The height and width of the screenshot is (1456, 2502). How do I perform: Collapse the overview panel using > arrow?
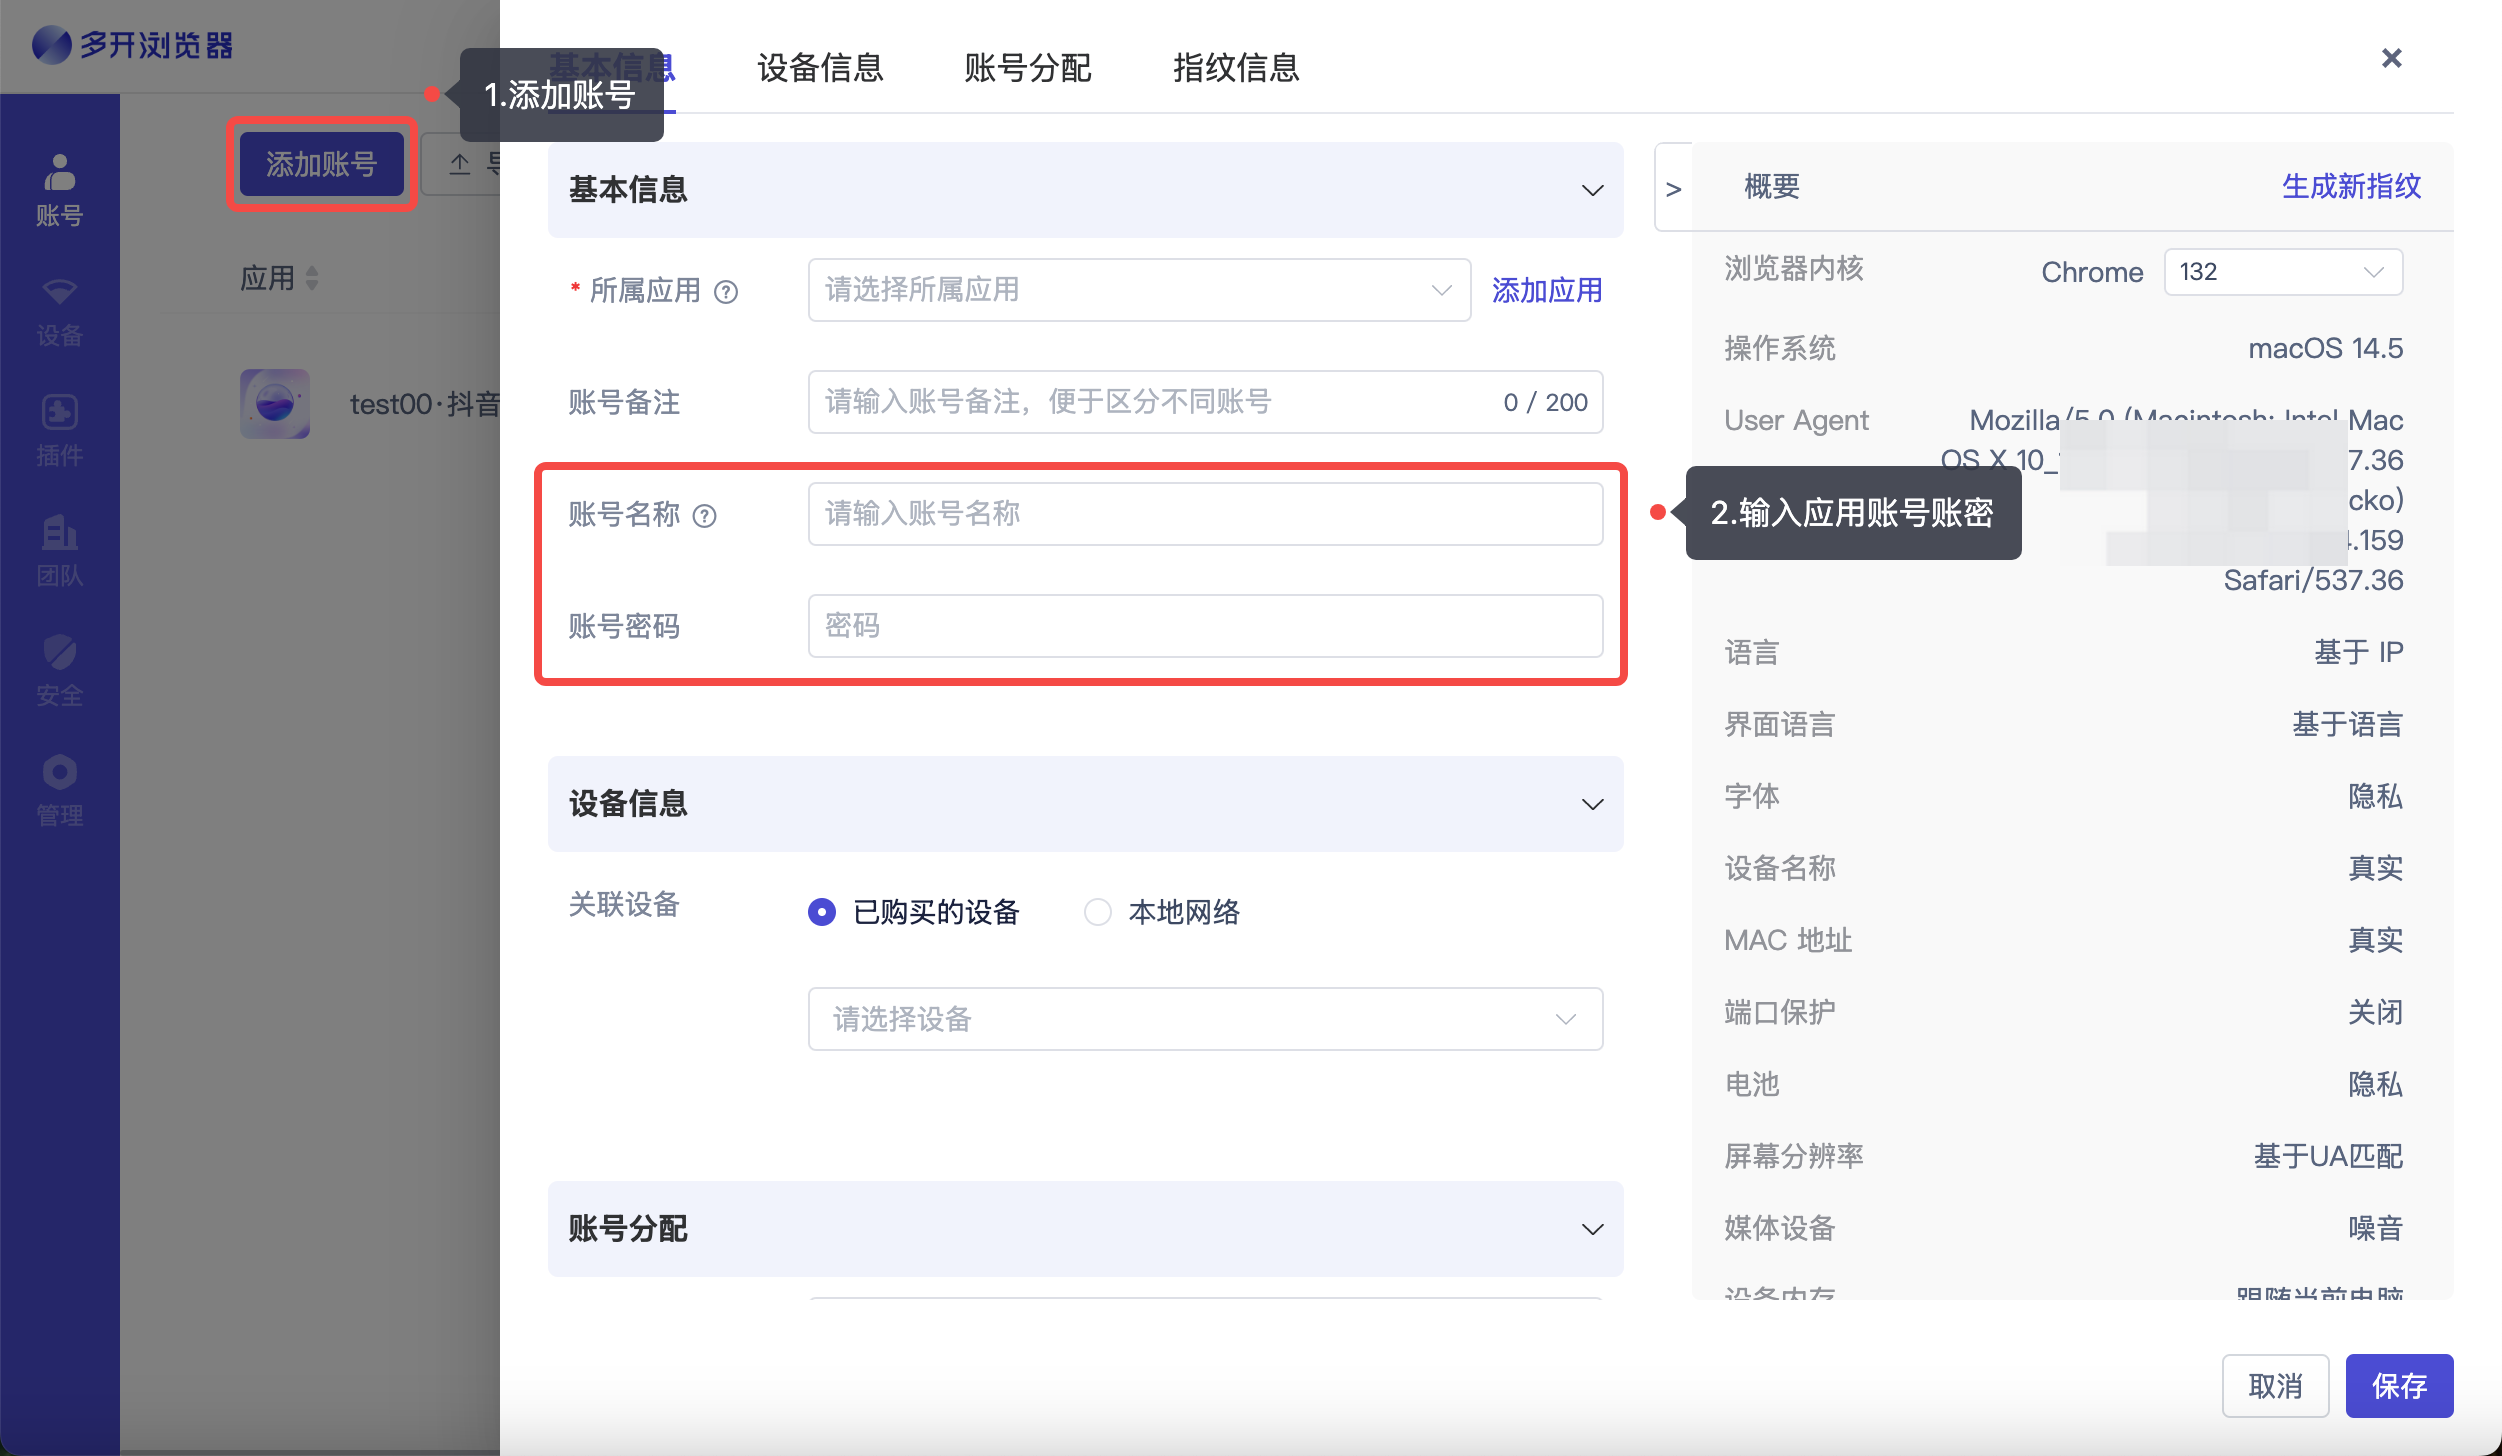pos(1674,188)
